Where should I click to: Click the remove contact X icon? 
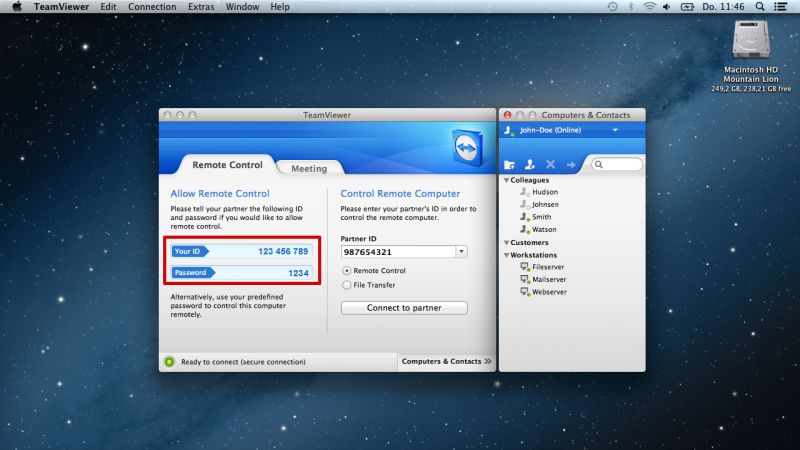pos(551,164)
